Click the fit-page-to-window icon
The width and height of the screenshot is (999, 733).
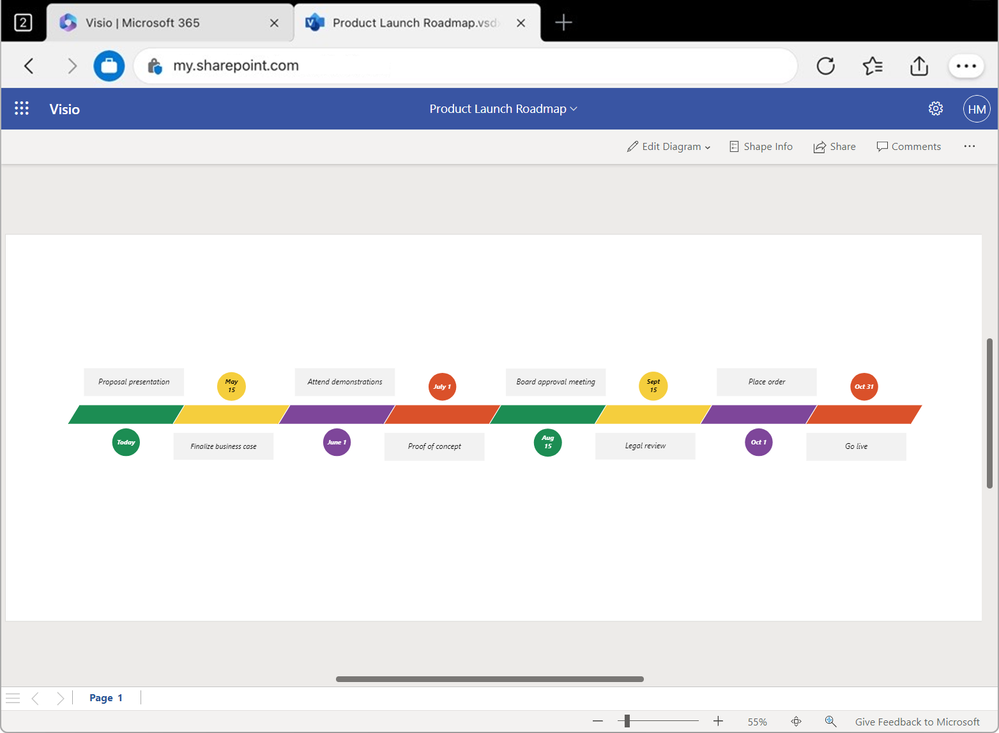[x=796, y=720]
